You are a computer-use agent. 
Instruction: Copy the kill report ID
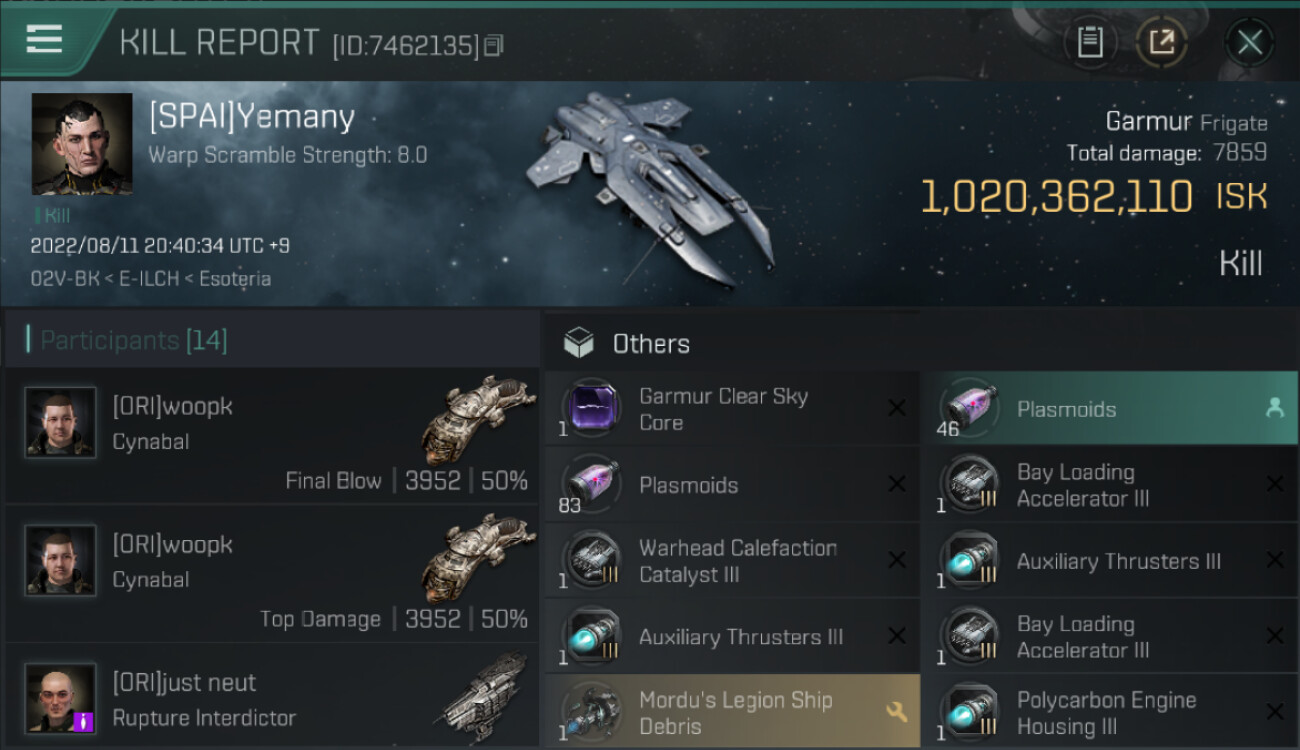coord(494,46)
